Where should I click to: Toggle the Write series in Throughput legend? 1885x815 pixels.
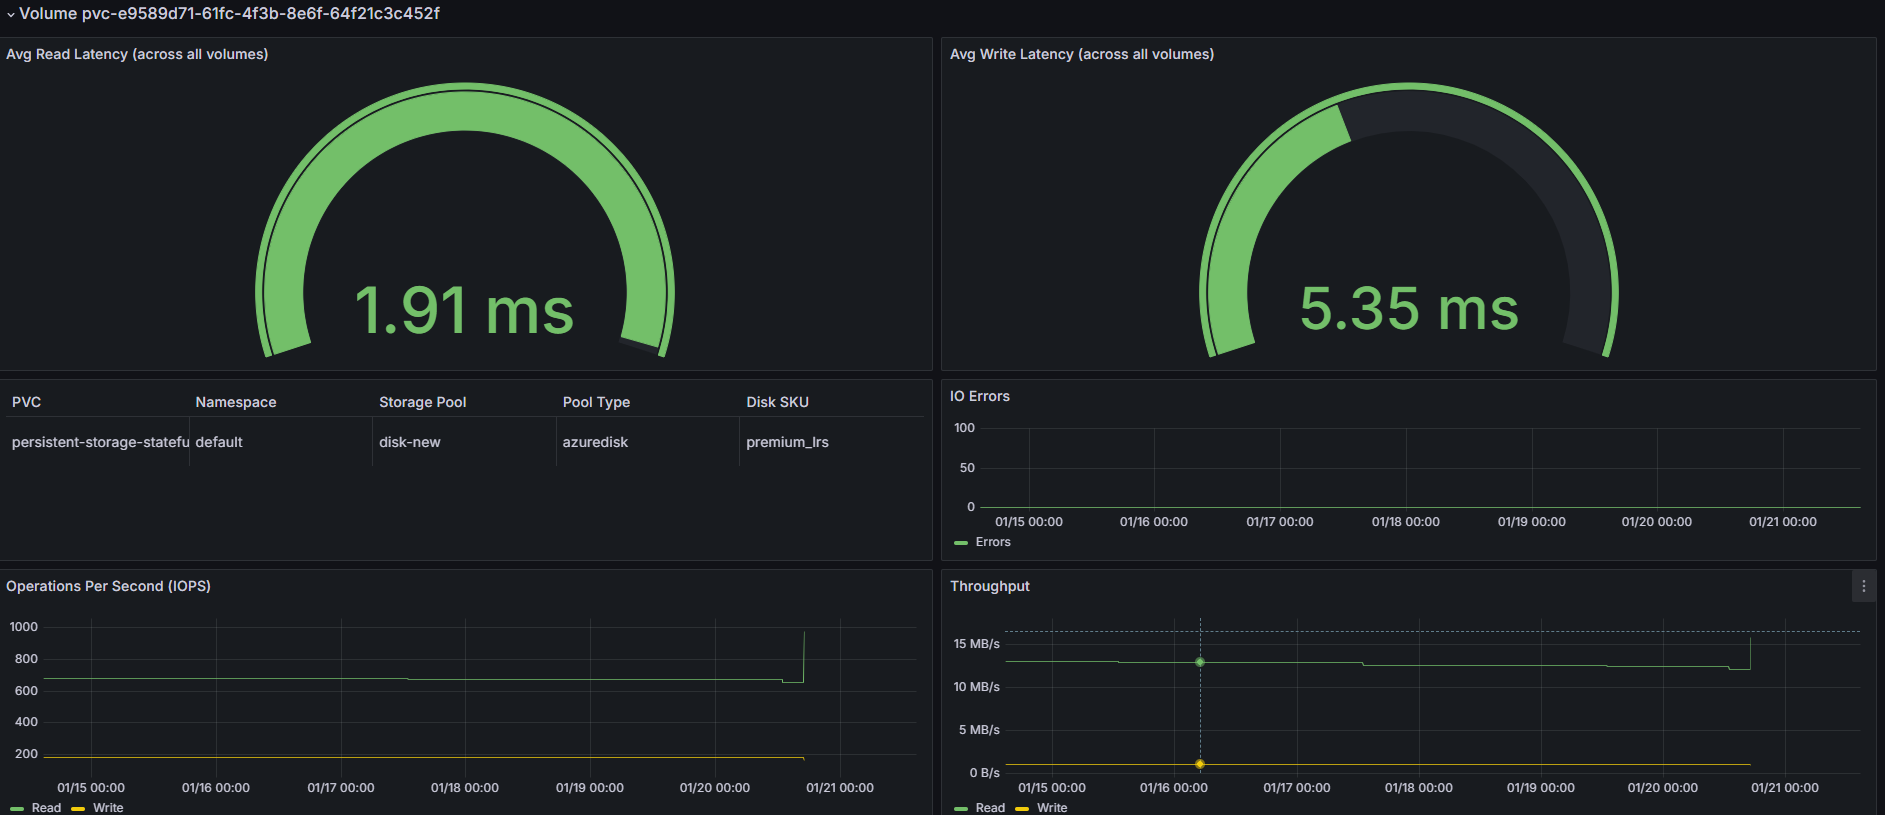pos(1052,808)
